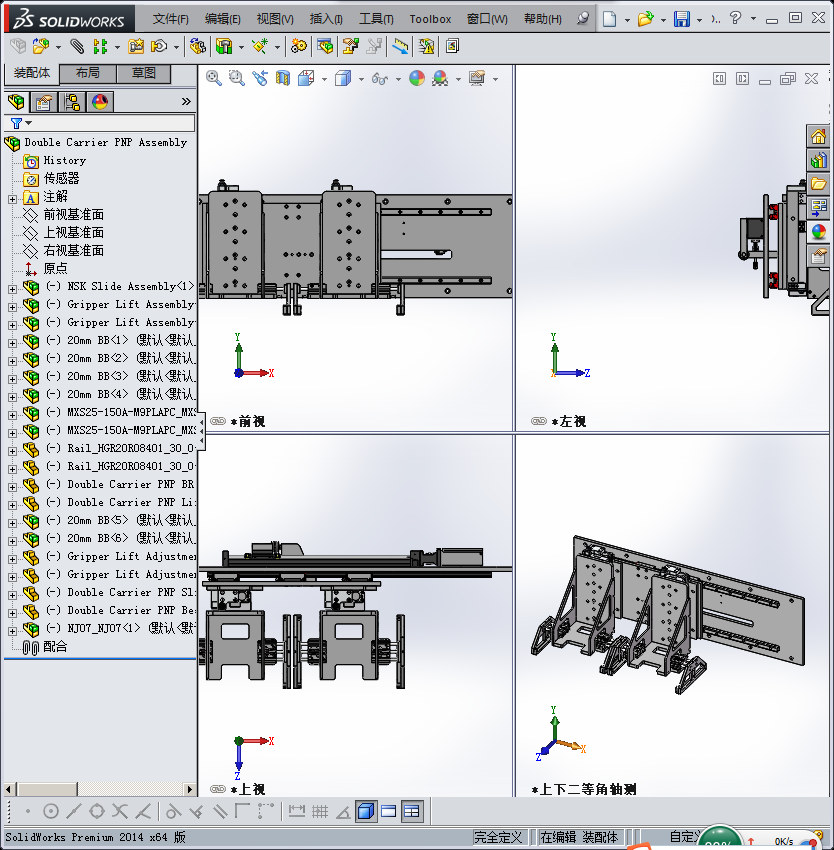Toggle the four-view viewport layout button

click(x=411, y=811)
